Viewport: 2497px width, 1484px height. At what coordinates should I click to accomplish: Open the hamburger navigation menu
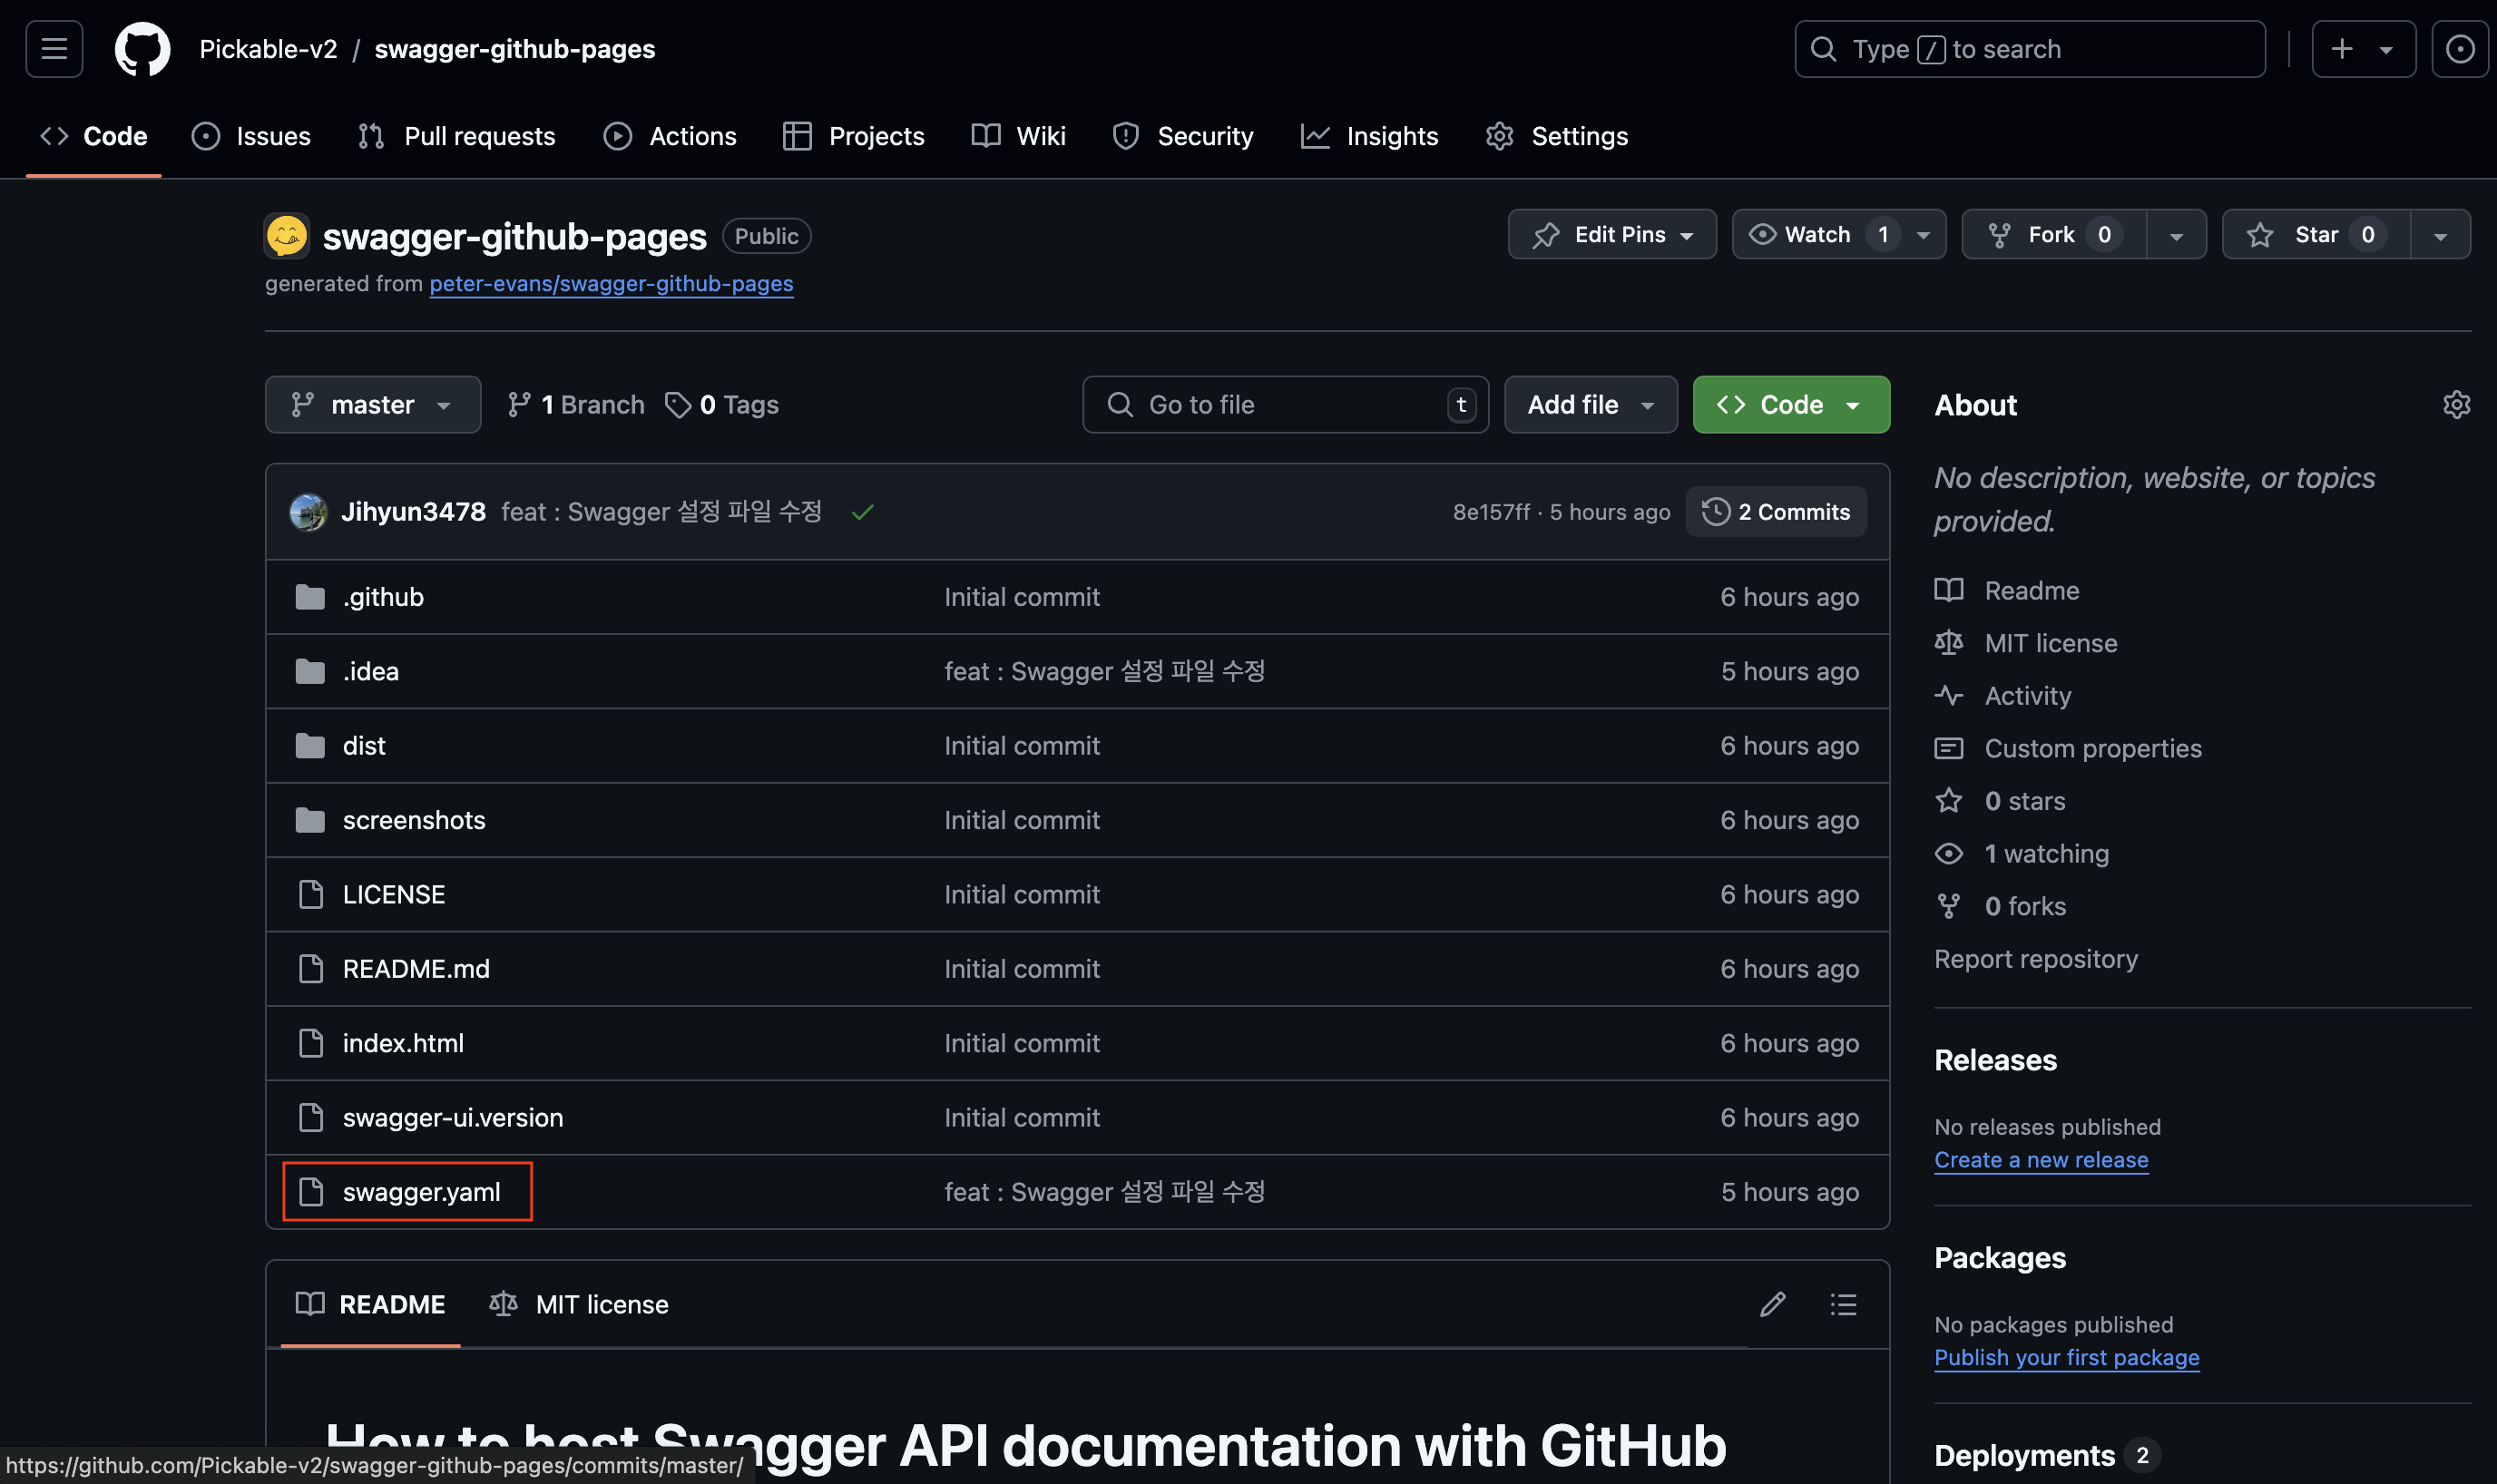click(x=54, y=49)
